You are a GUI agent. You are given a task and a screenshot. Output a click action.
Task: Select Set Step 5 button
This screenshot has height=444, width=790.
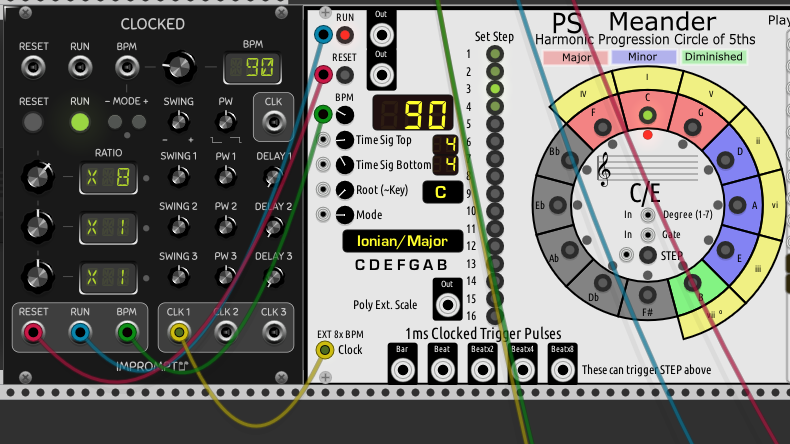point(495,124)
